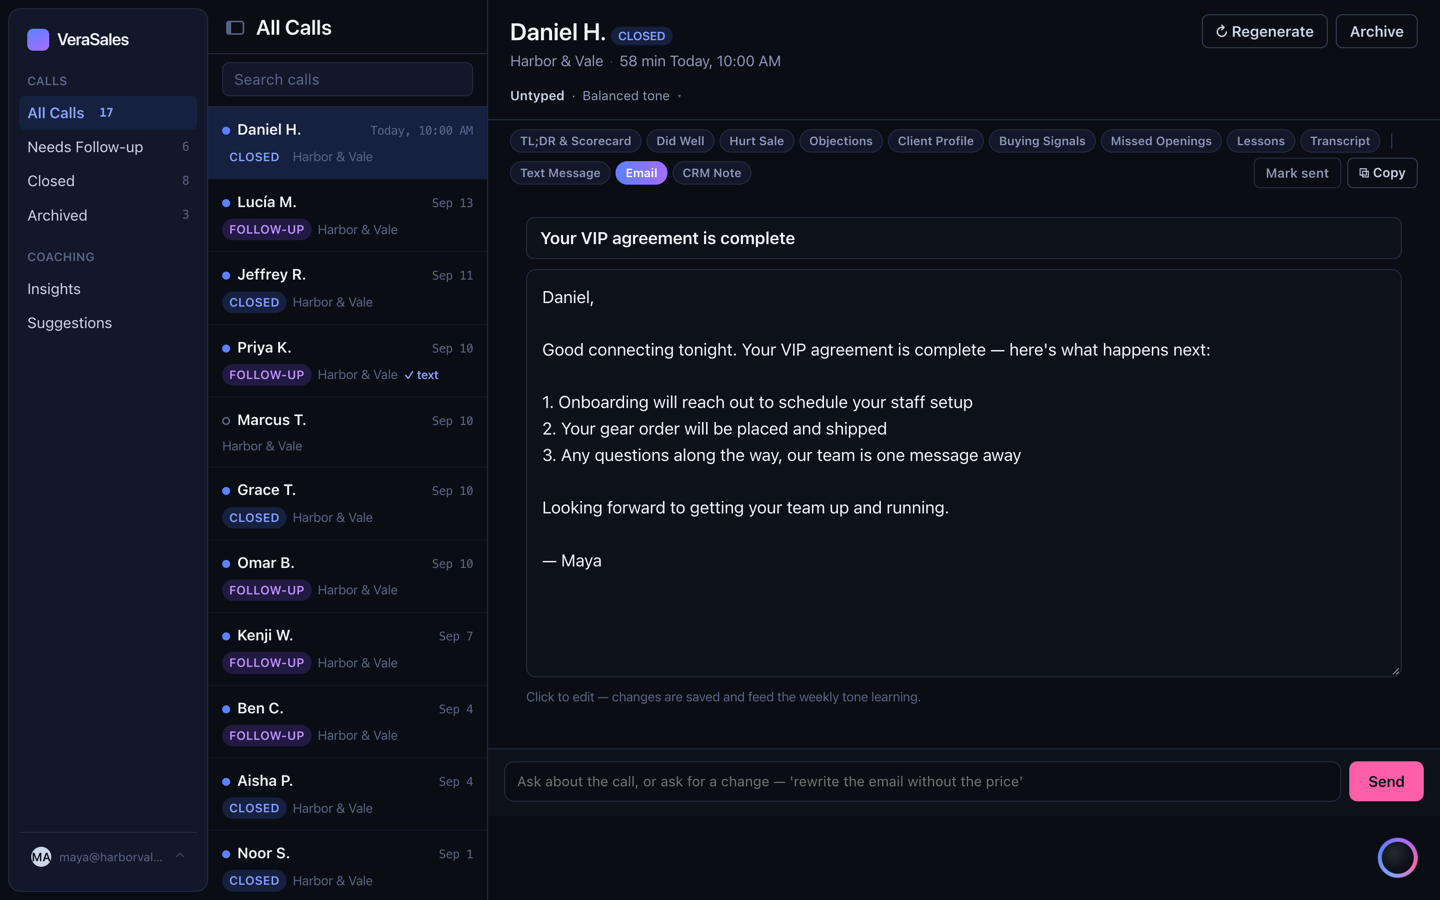The image size is (1440, 900).
Task: Click the Search calls input field
Action: click(x=347, y=79)
